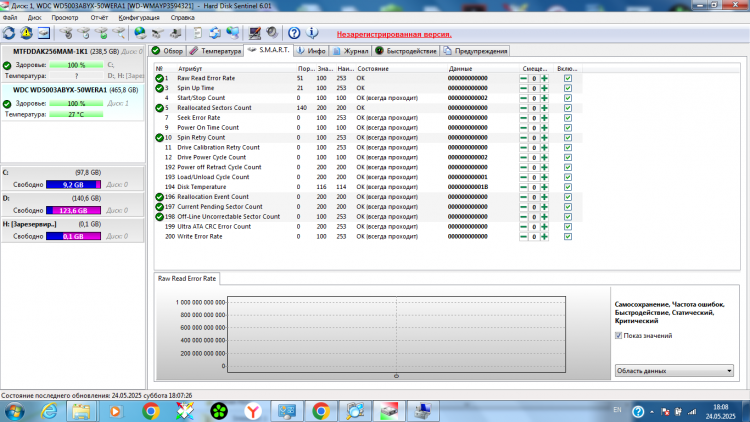The width and height of the screenshot is (750, 422).
Task: Click the minus offset button for Write Error Rate
Action: (524, 236)
